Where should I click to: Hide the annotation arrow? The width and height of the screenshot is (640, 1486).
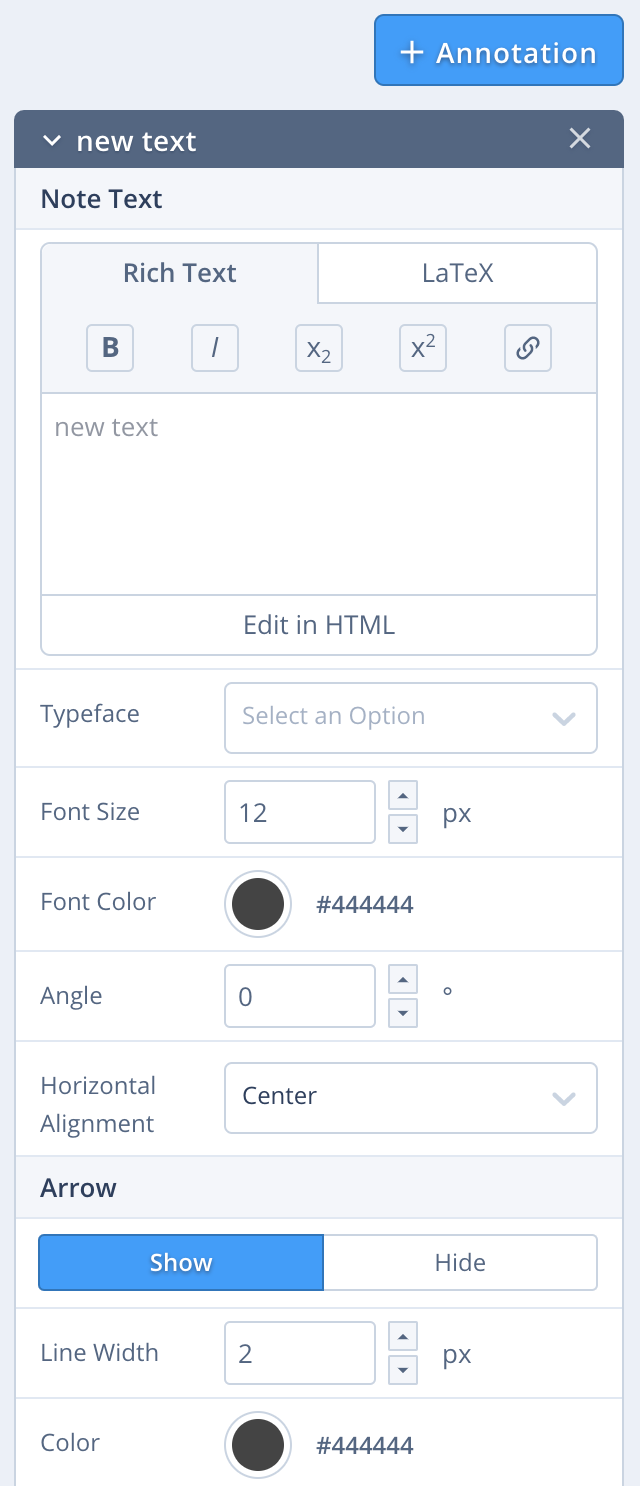460,1262
